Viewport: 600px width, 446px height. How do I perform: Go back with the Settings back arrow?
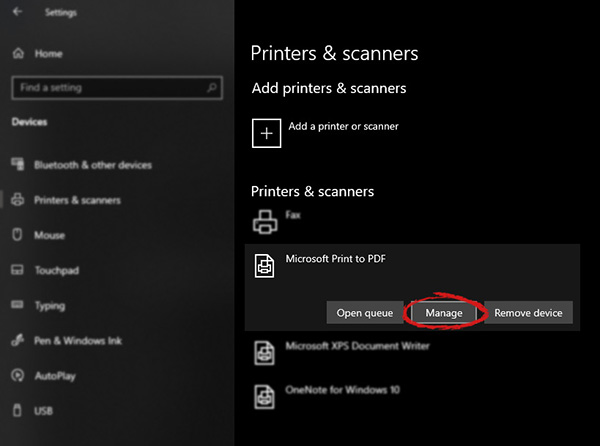pos(17,12)
